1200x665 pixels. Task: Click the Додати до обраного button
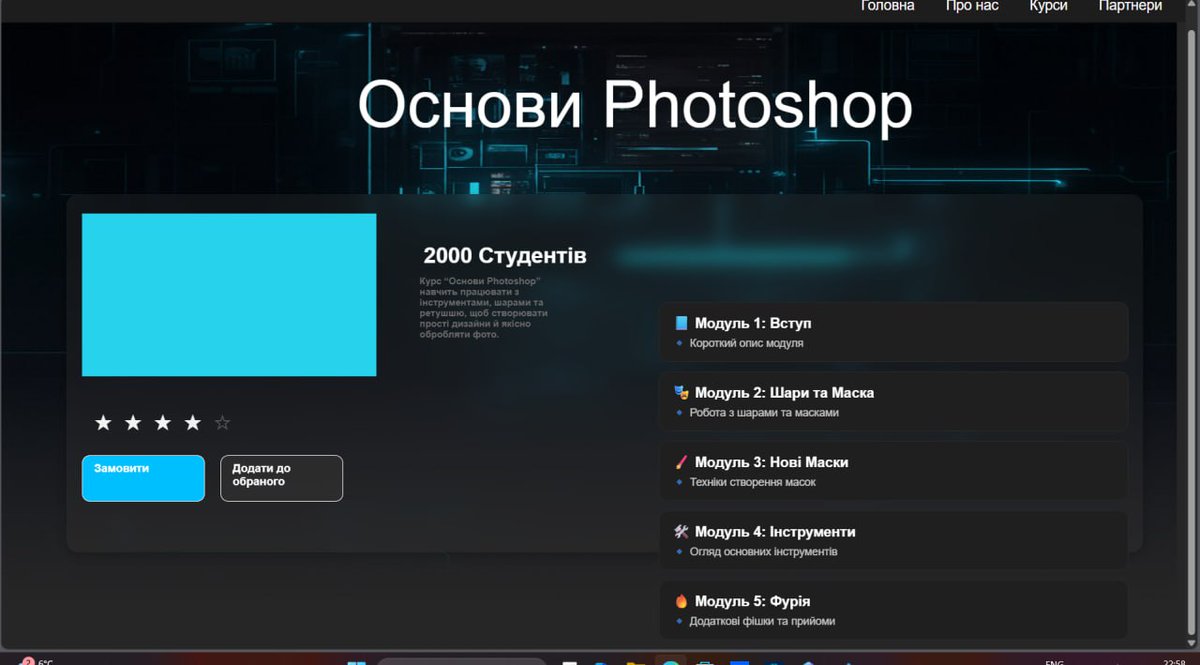[281, 478]
